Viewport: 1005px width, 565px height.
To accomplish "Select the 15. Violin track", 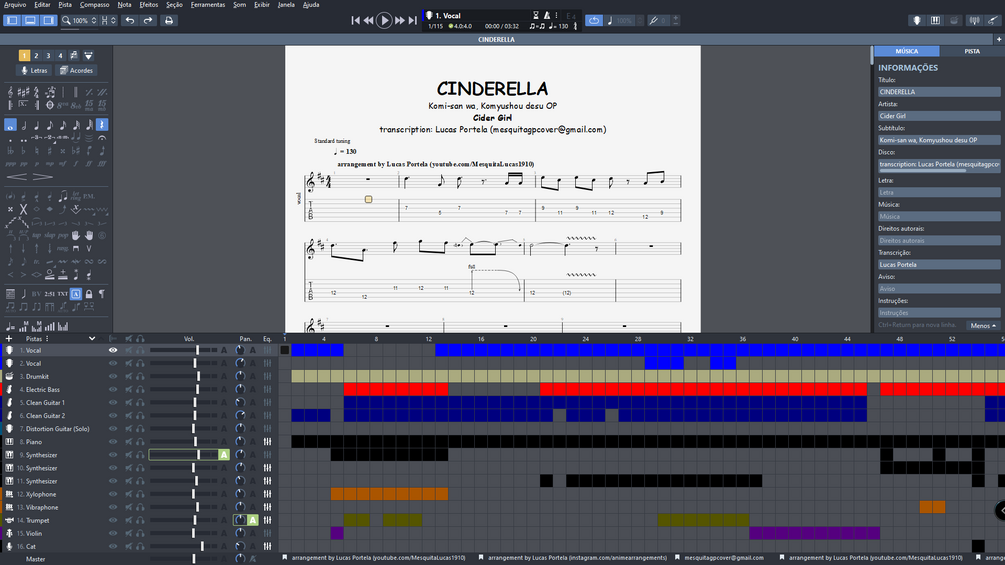I will (x=29, y=533).
